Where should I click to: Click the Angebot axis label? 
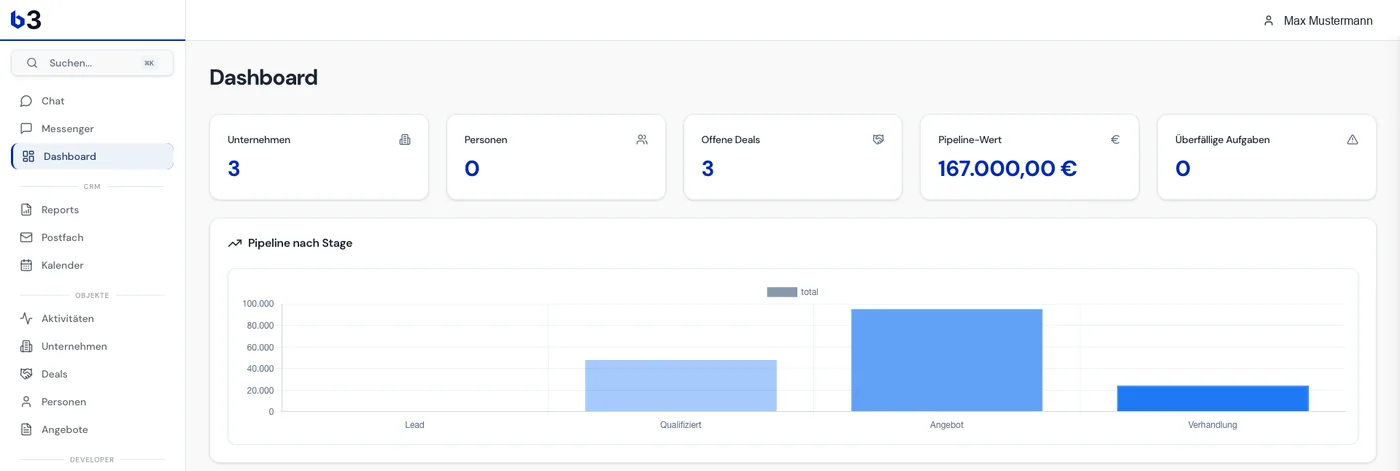point(947,425)
